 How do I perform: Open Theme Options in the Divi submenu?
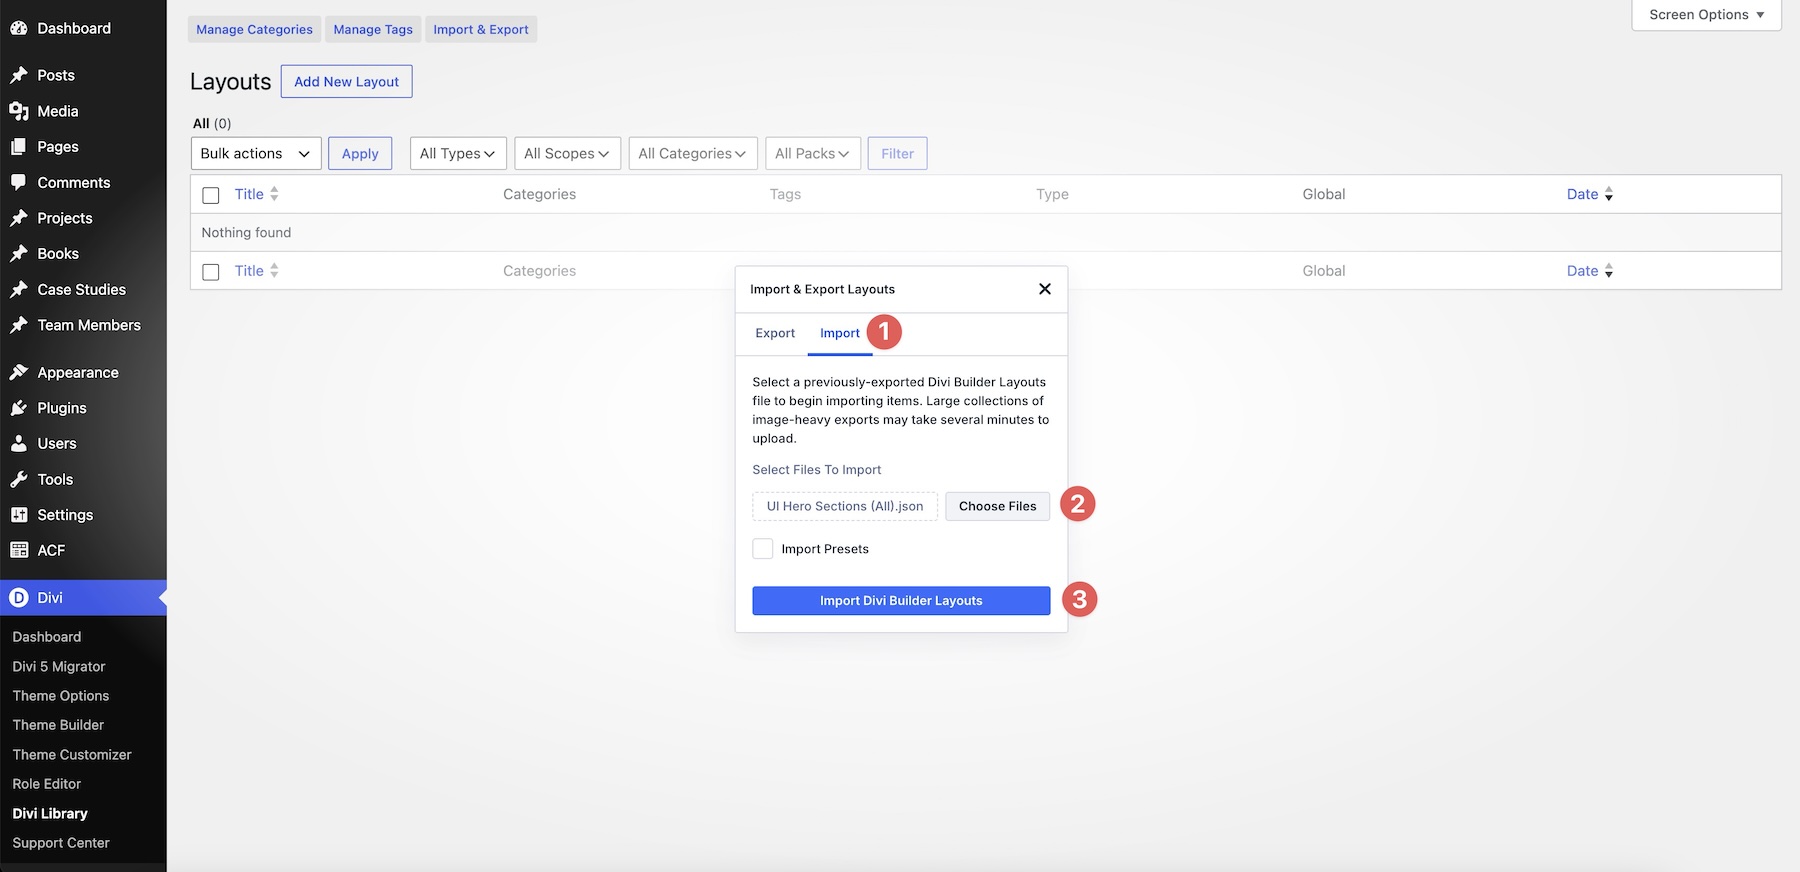pyautogui.click(x=61, y=696)
